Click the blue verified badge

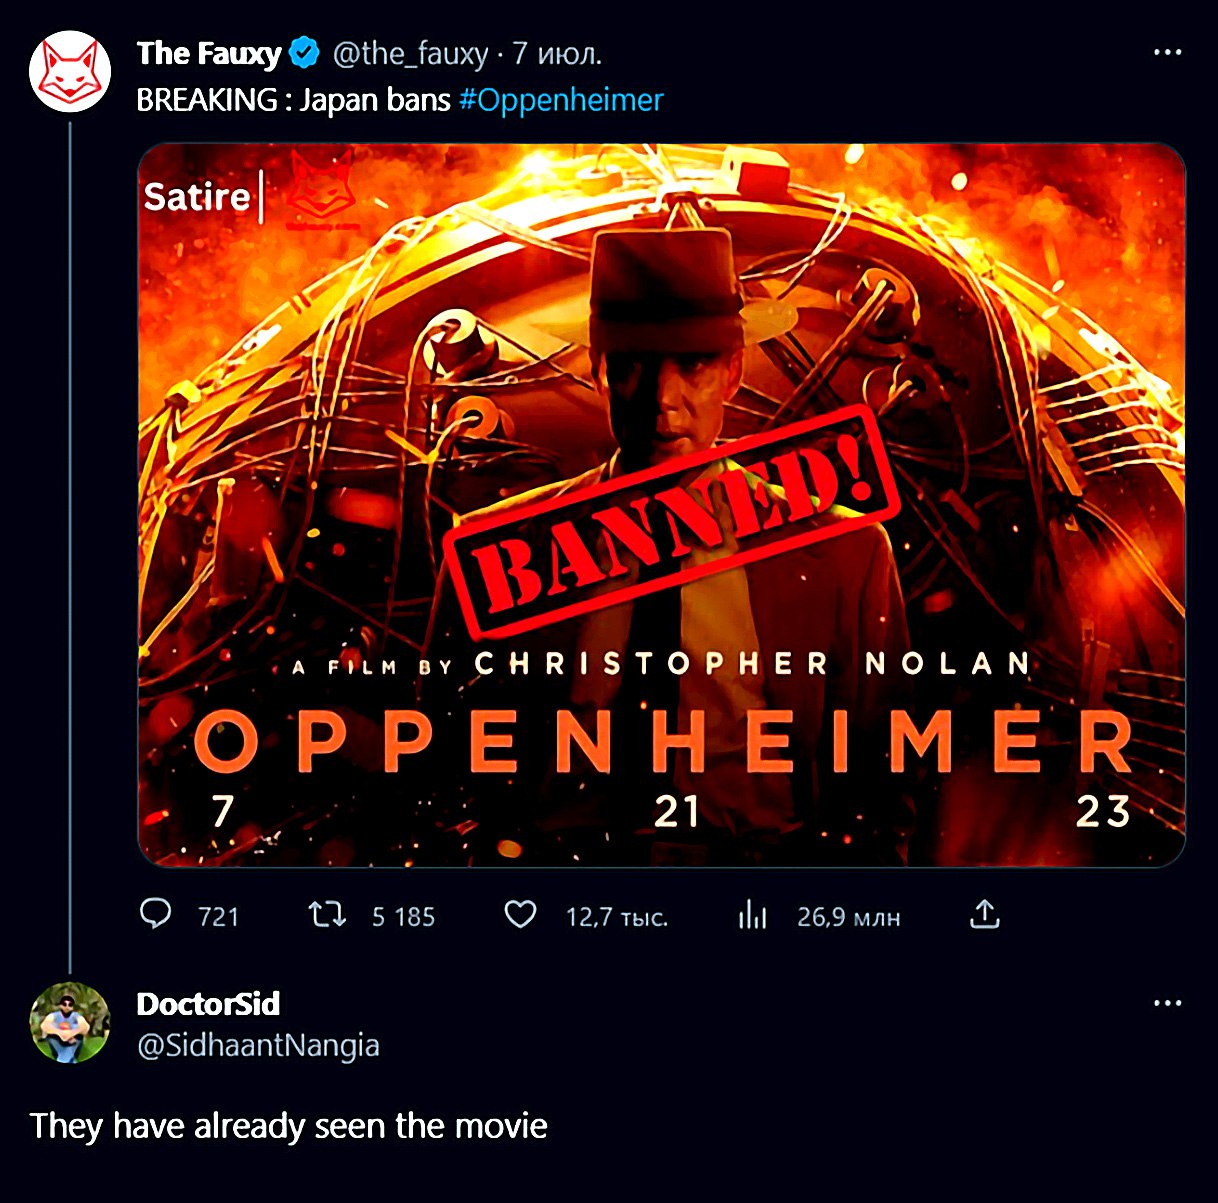point(304,53)
